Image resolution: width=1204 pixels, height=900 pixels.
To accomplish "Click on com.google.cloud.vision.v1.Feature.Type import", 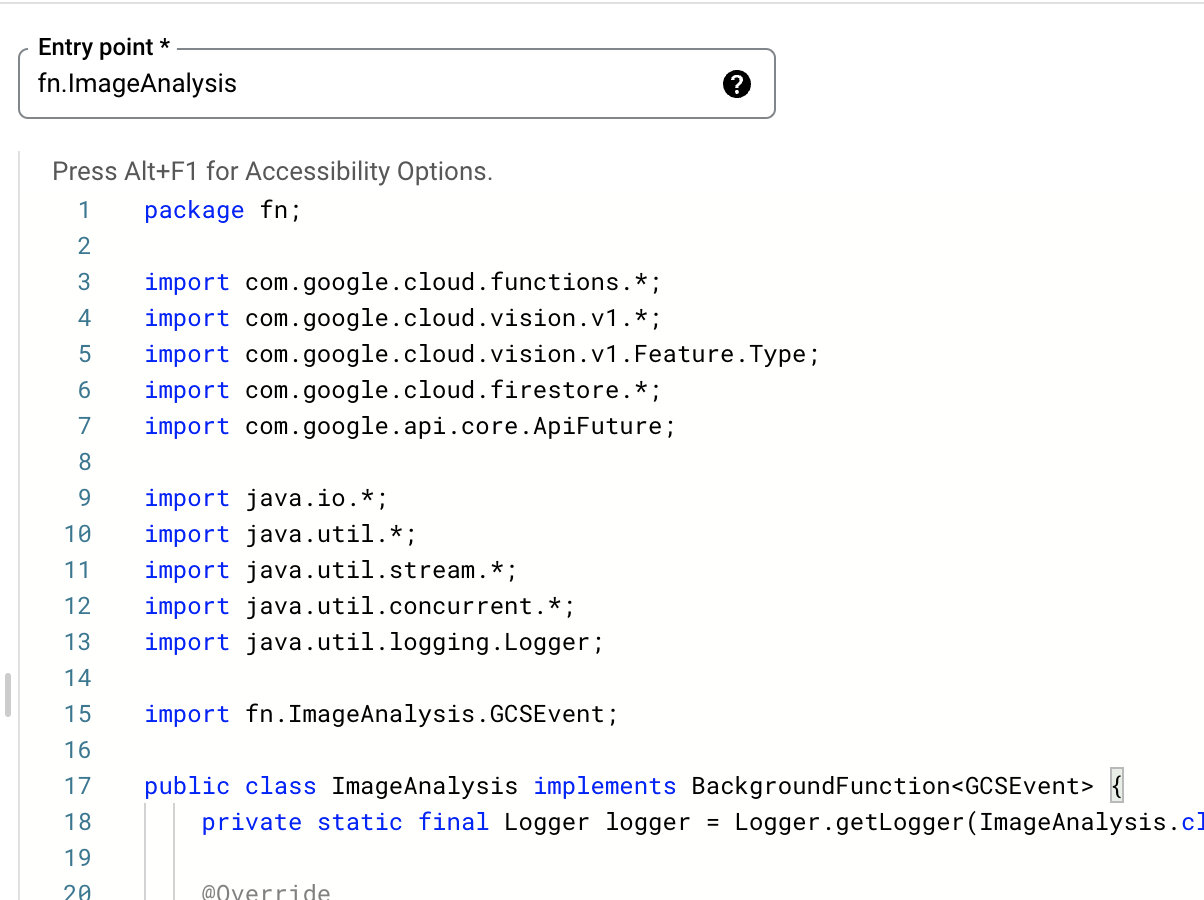I will click(532, 354).
